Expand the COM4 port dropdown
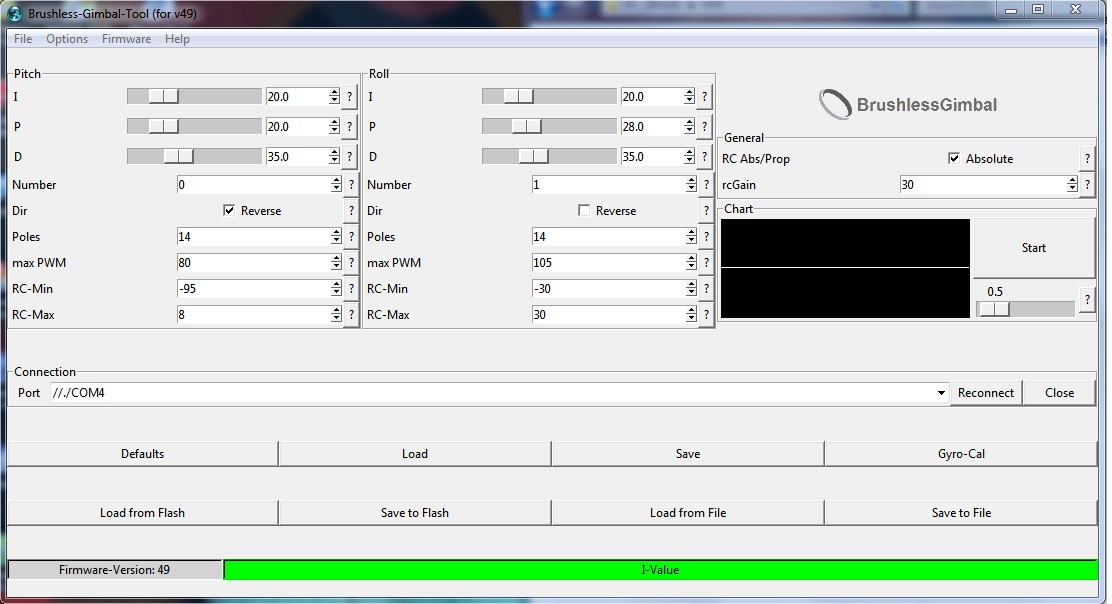Image resolution: width=1112 pixels, height=604 pixels. 941,393
